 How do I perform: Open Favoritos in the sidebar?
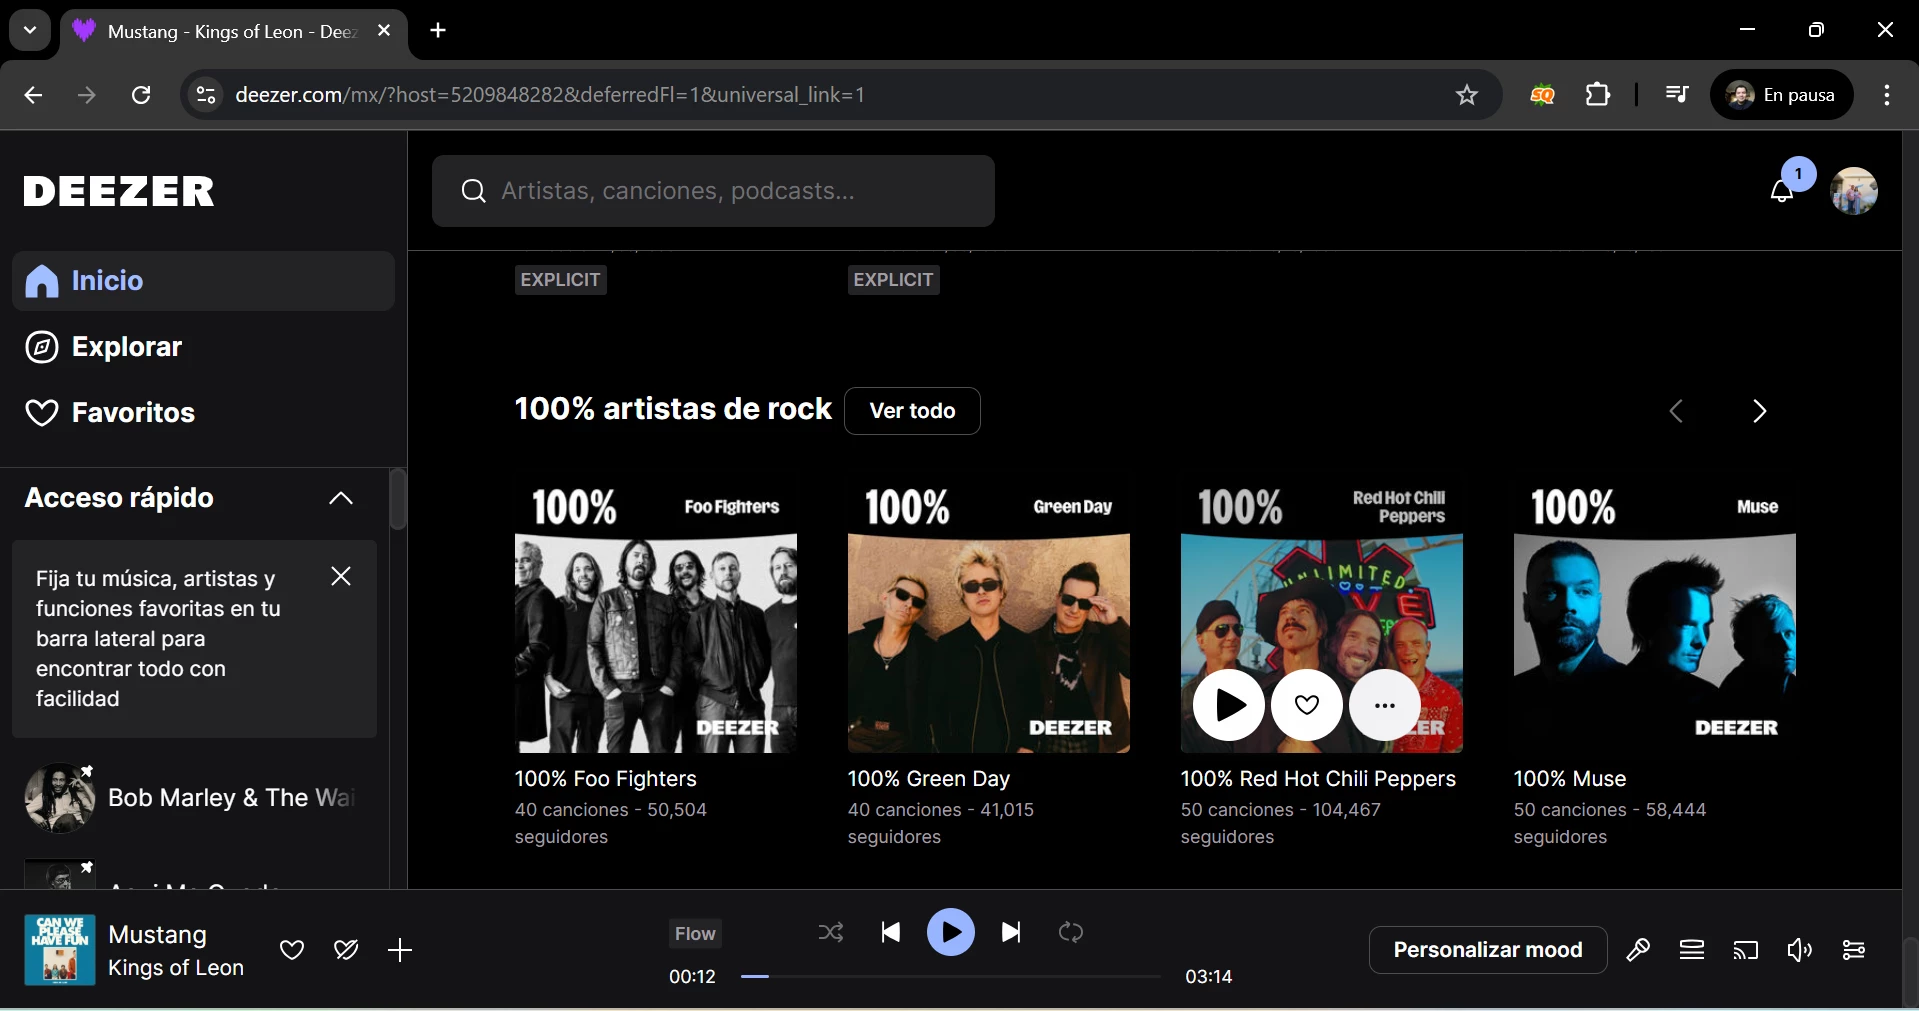tap(132, 413)
